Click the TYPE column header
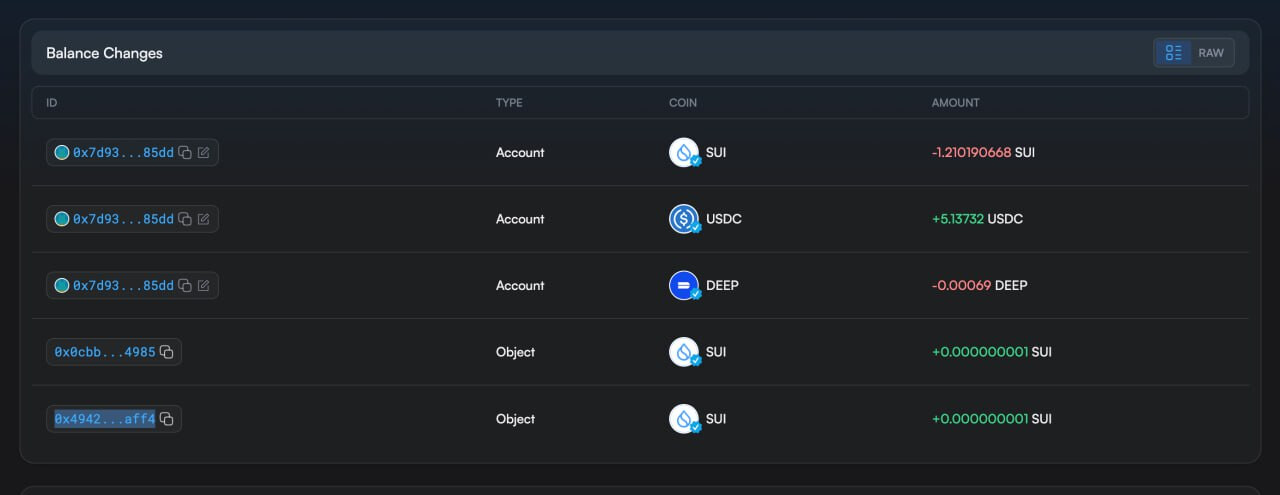This screenshot has height=495, width=1280. [509, 103]
